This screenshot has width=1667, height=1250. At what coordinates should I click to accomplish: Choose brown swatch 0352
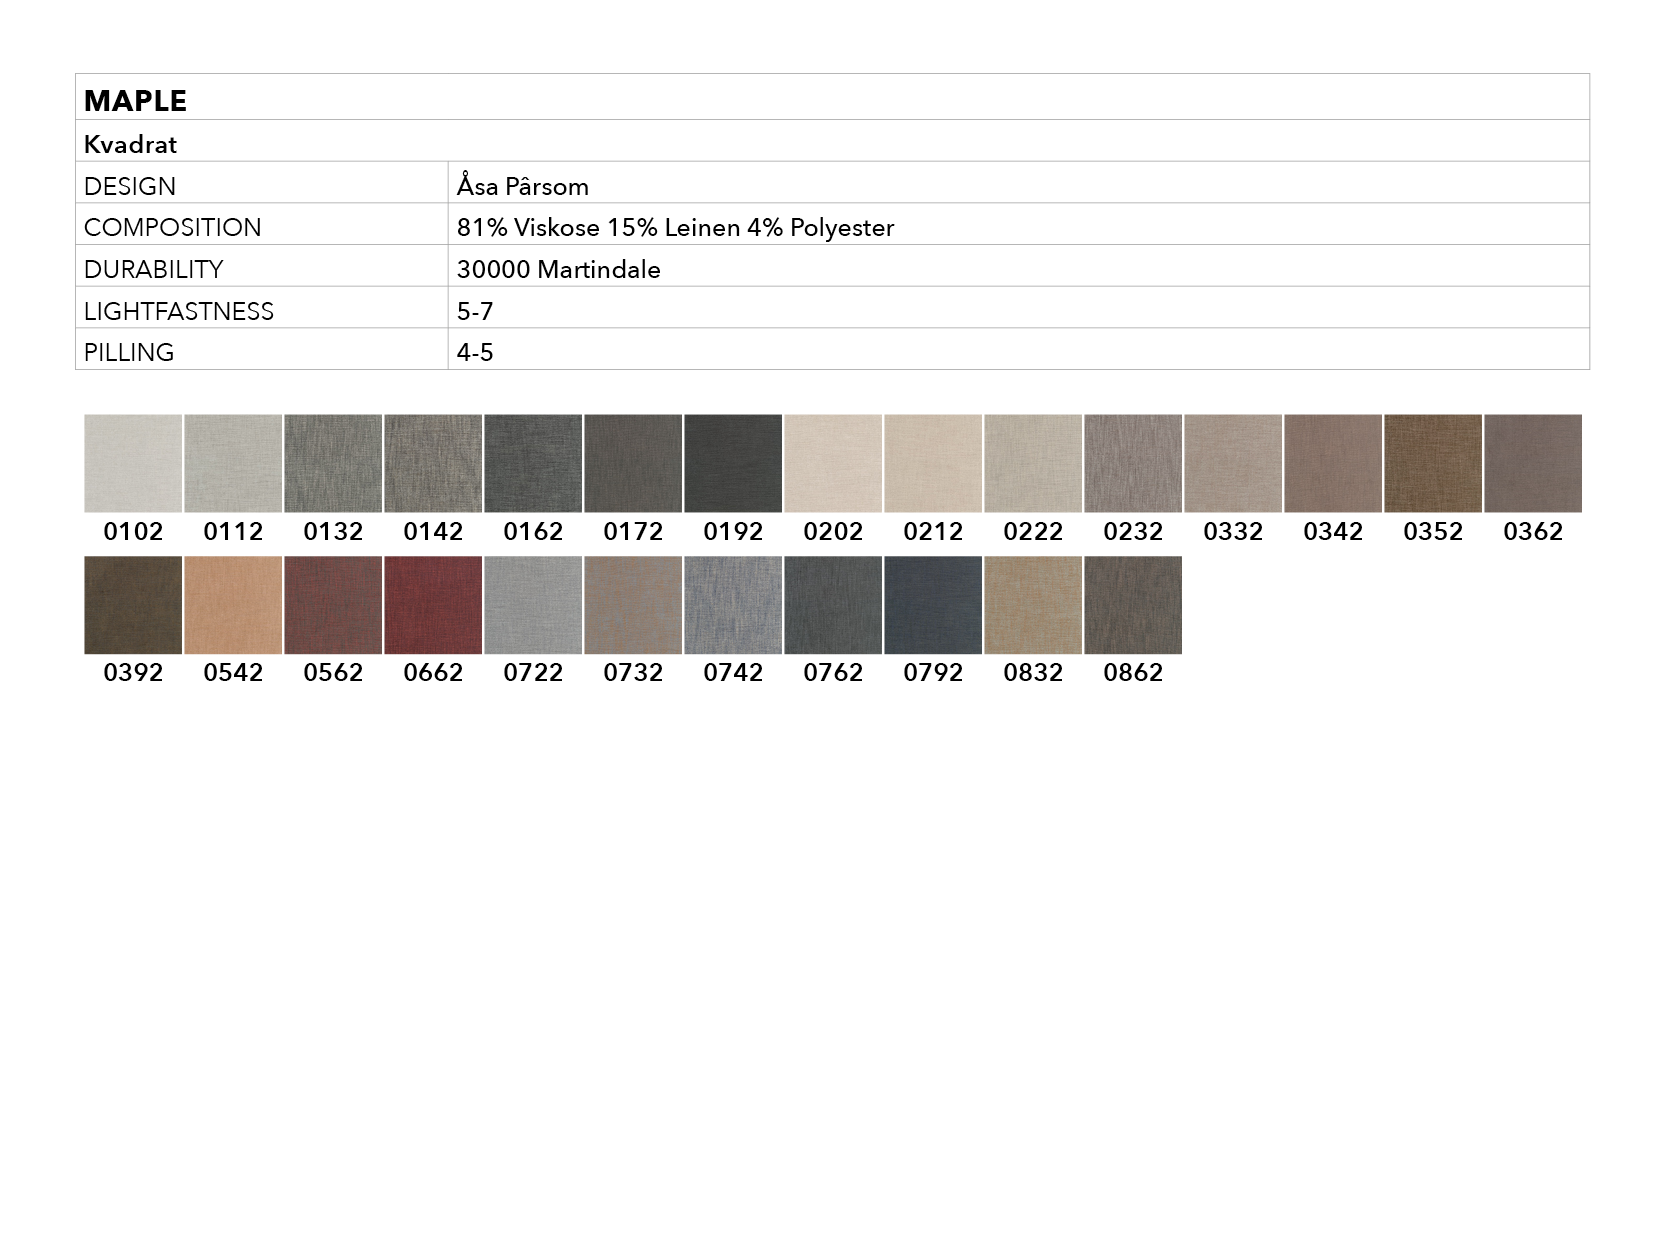1433,463
